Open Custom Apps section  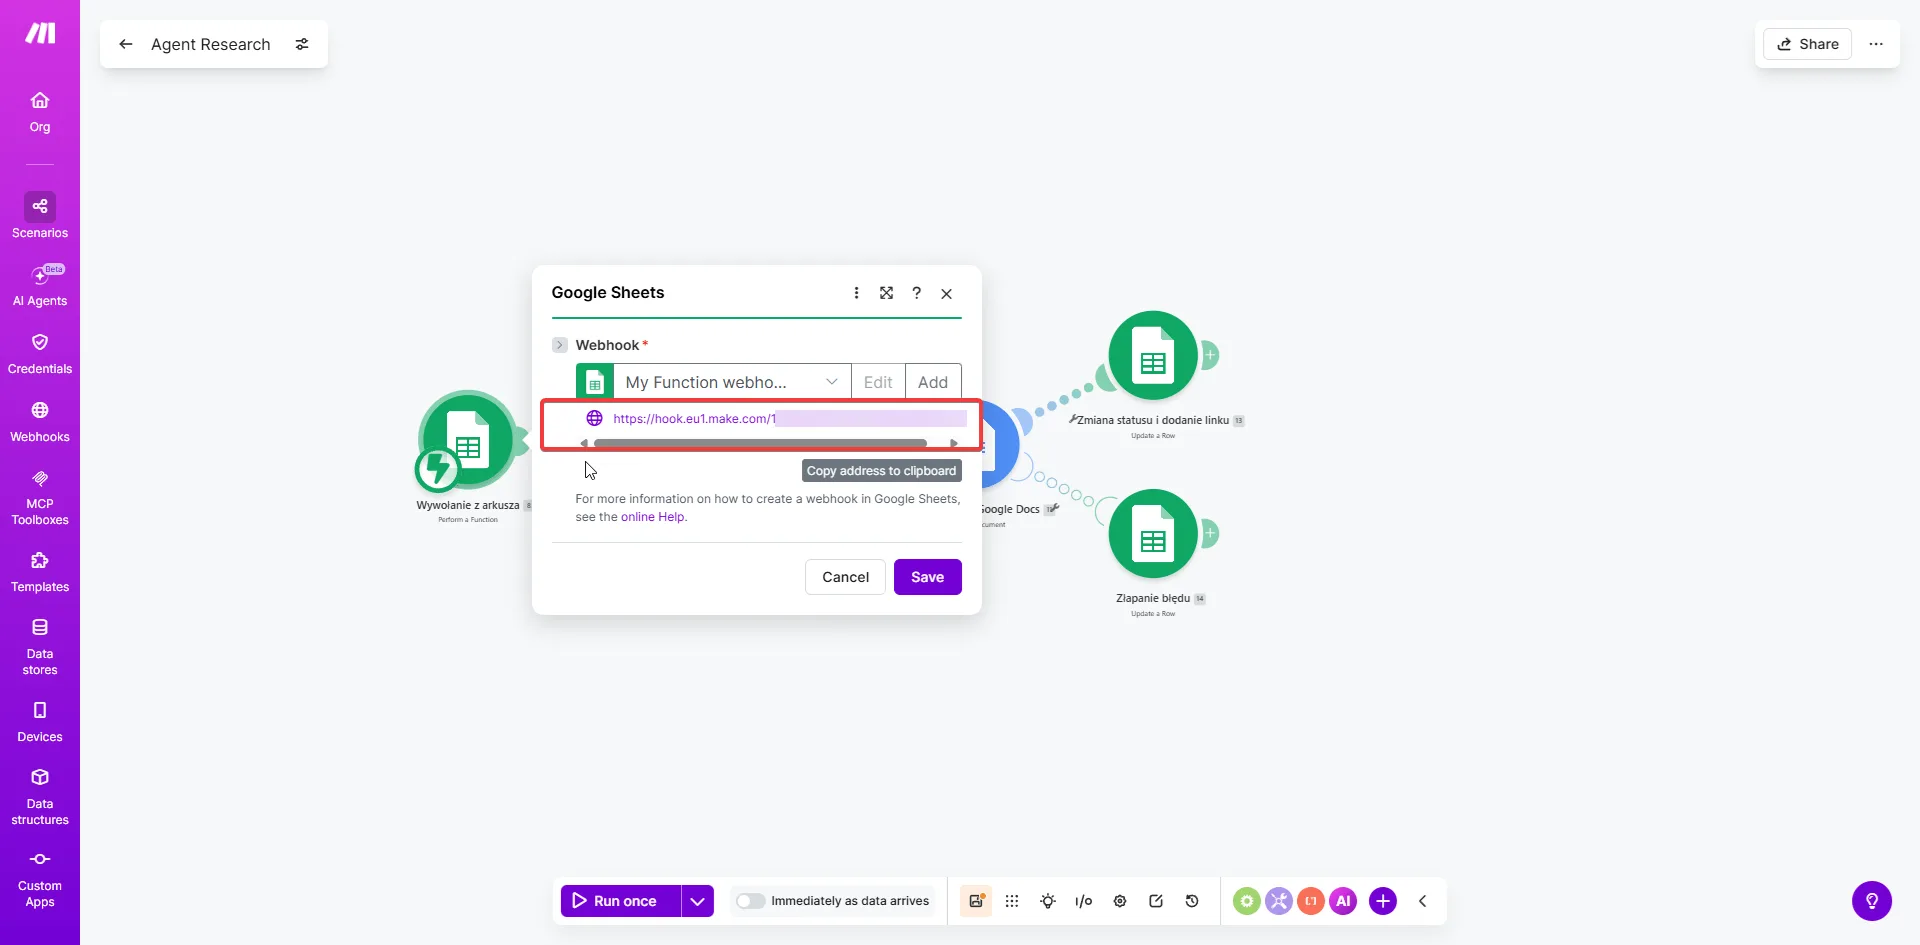pyautogui.click(x=40, y=880)
